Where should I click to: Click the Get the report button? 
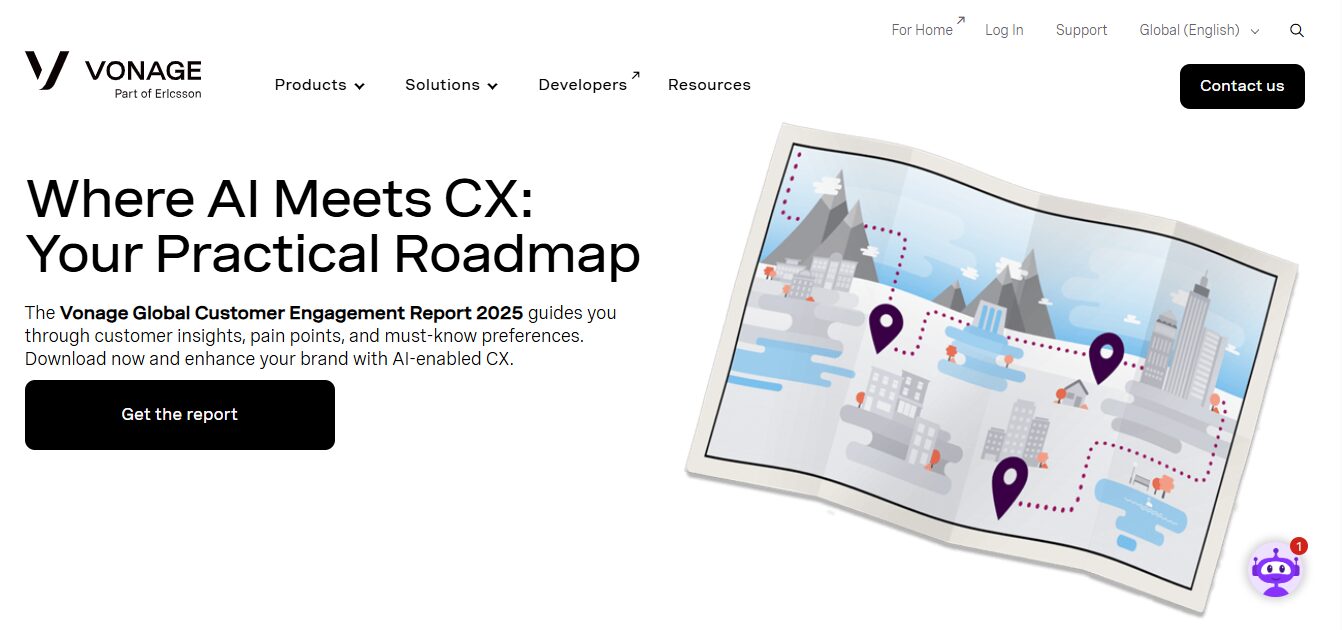pyautogui.click(x=180, y=415)
